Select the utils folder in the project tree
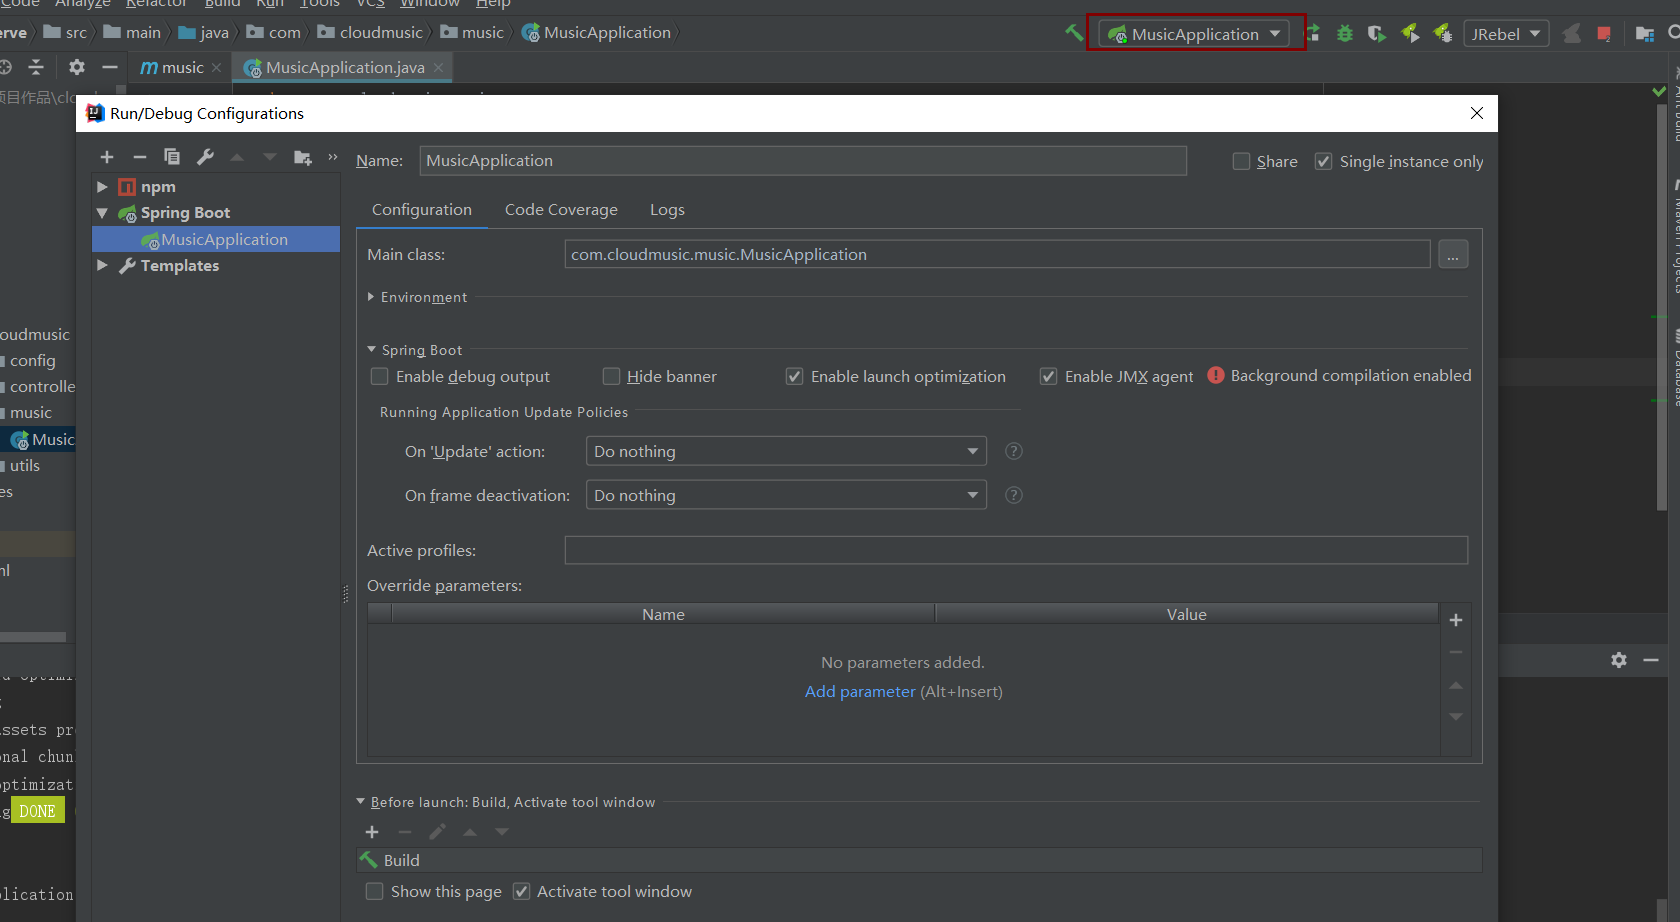 click(x=25, y=465)
